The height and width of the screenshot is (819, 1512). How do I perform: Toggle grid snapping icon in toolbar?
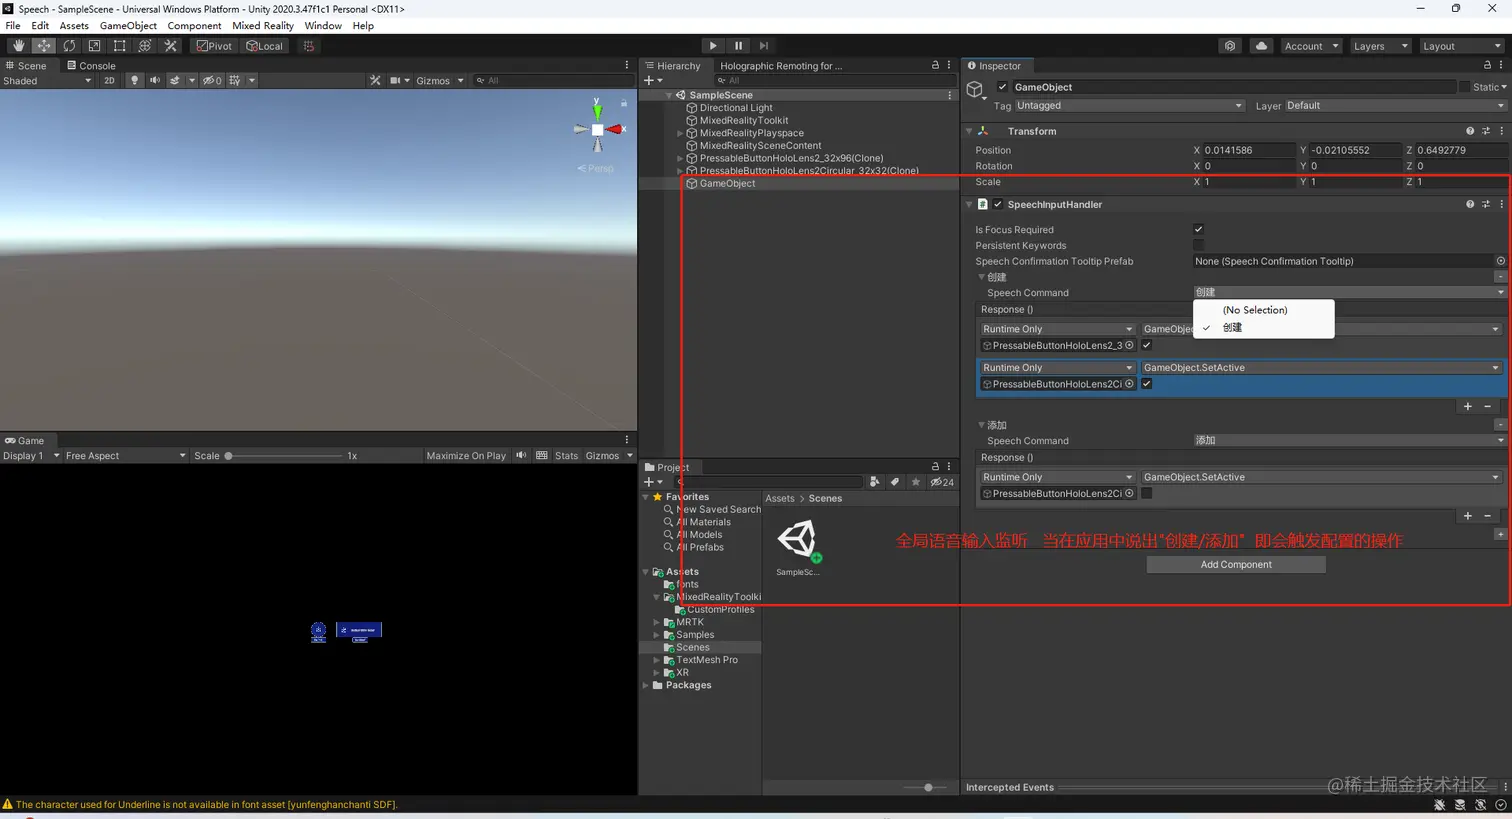[308, 46]
